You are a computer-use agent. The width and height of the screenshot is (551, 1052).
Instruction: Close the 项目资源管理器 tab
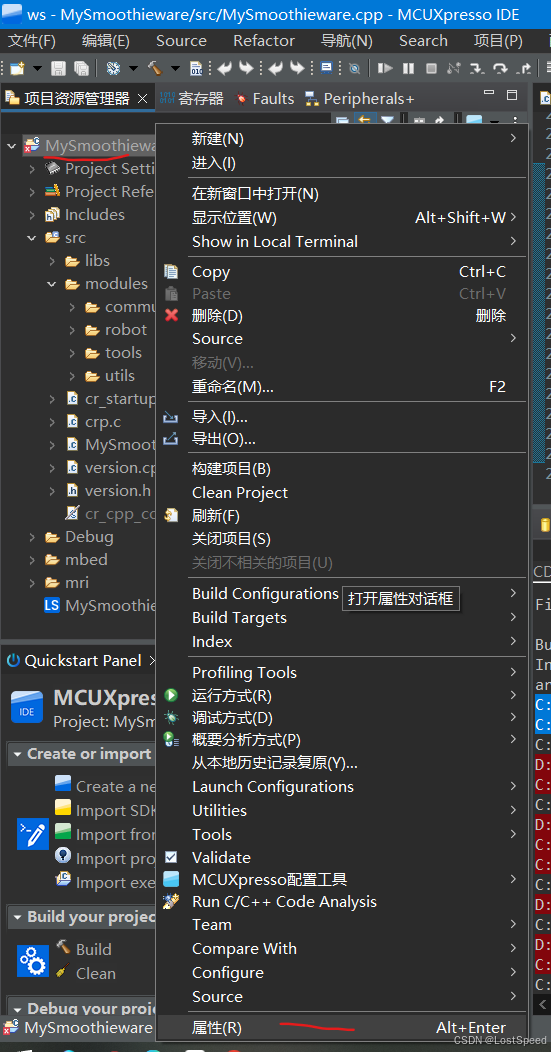point(142,99)
